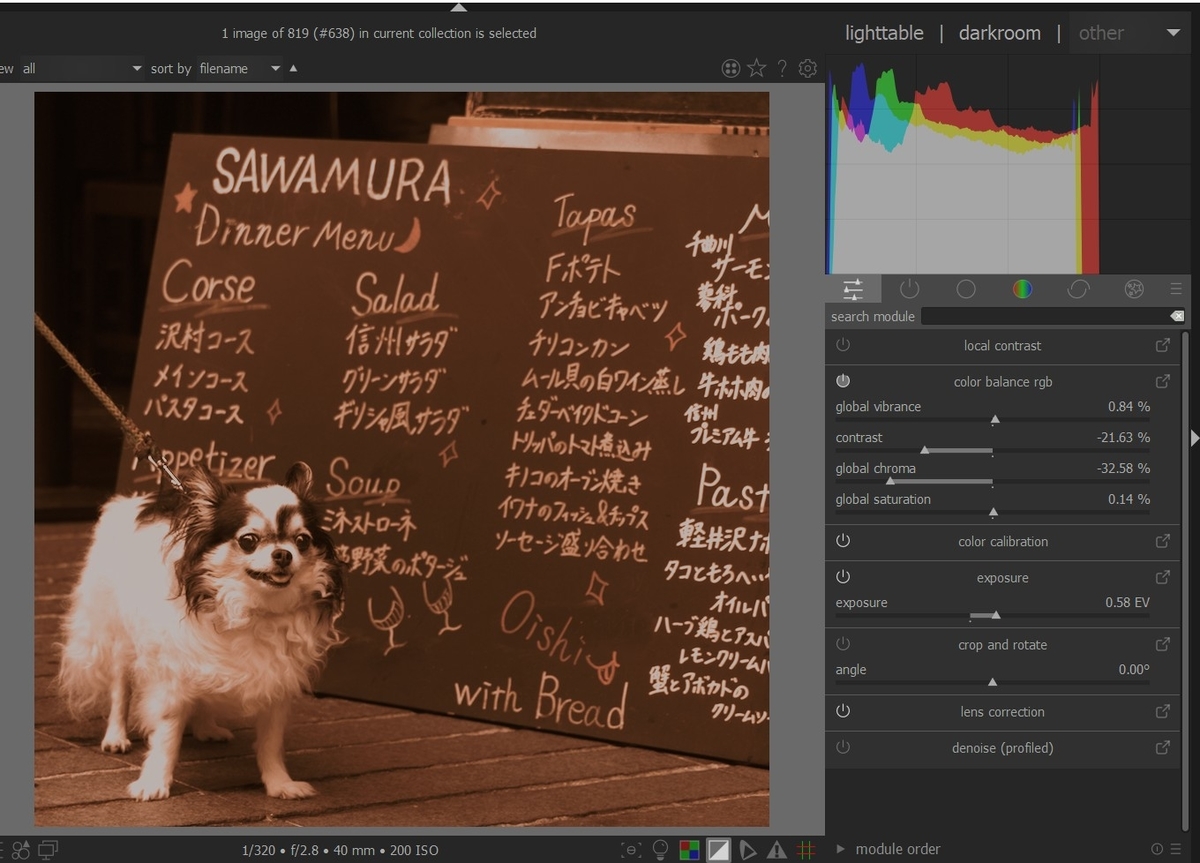Toggle guides and grid overlay icon
Image resolution: width=1200 pixels, height=863 pixels.
tap(806, 850)
